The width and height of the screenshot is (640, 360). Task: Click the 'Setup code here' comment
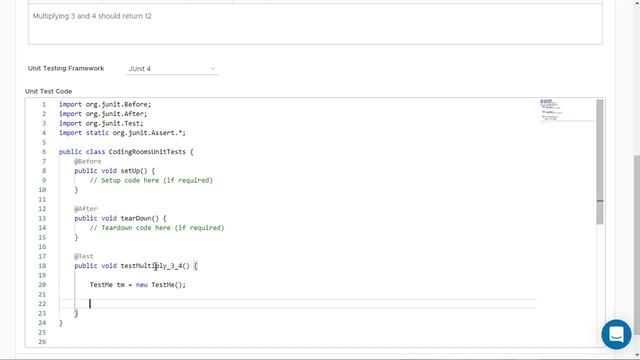click(x=151, y=180)
